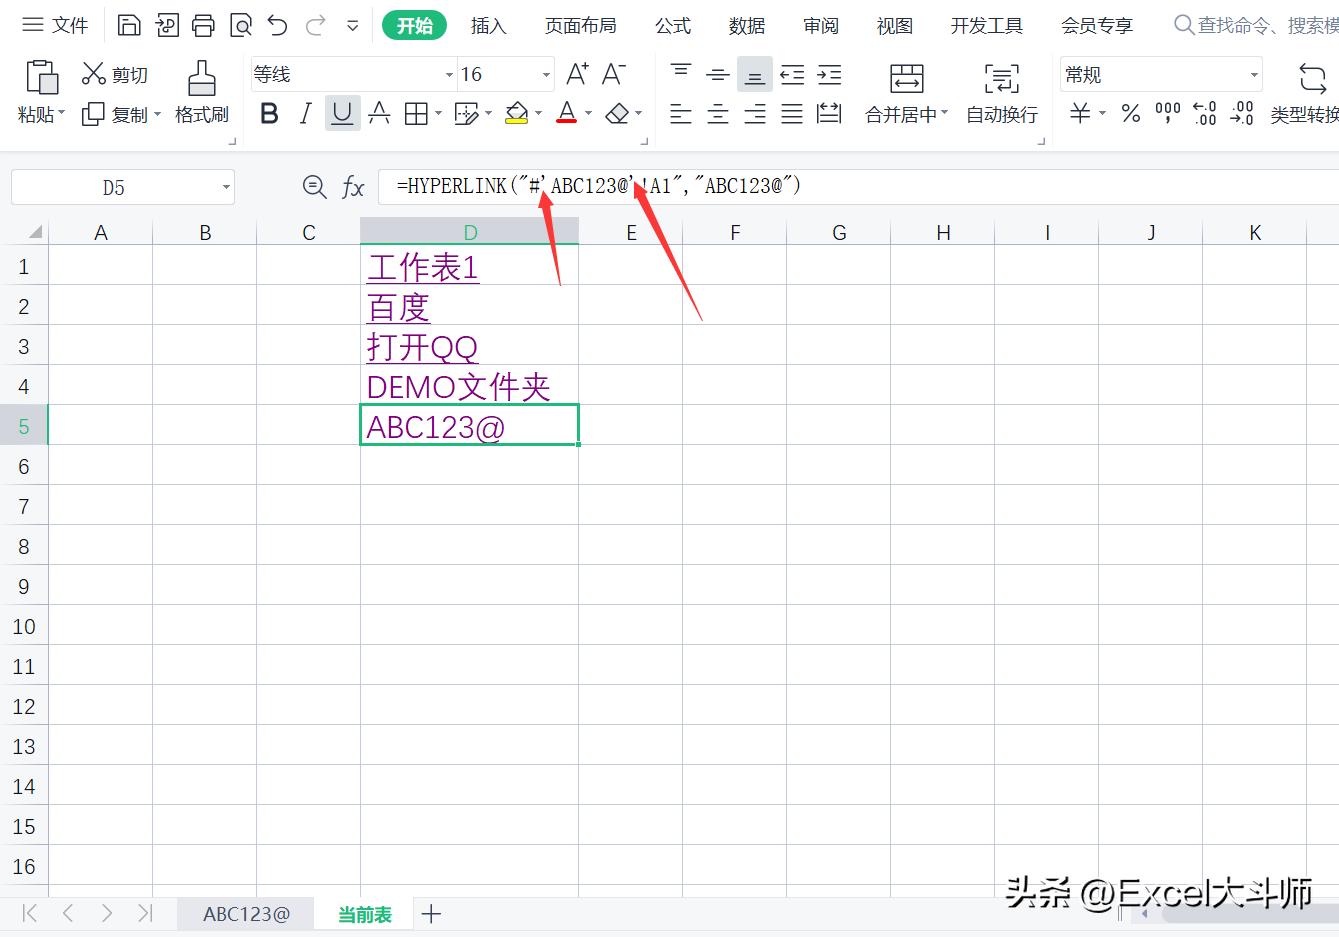Open the font size dropdown

[544, 73]
